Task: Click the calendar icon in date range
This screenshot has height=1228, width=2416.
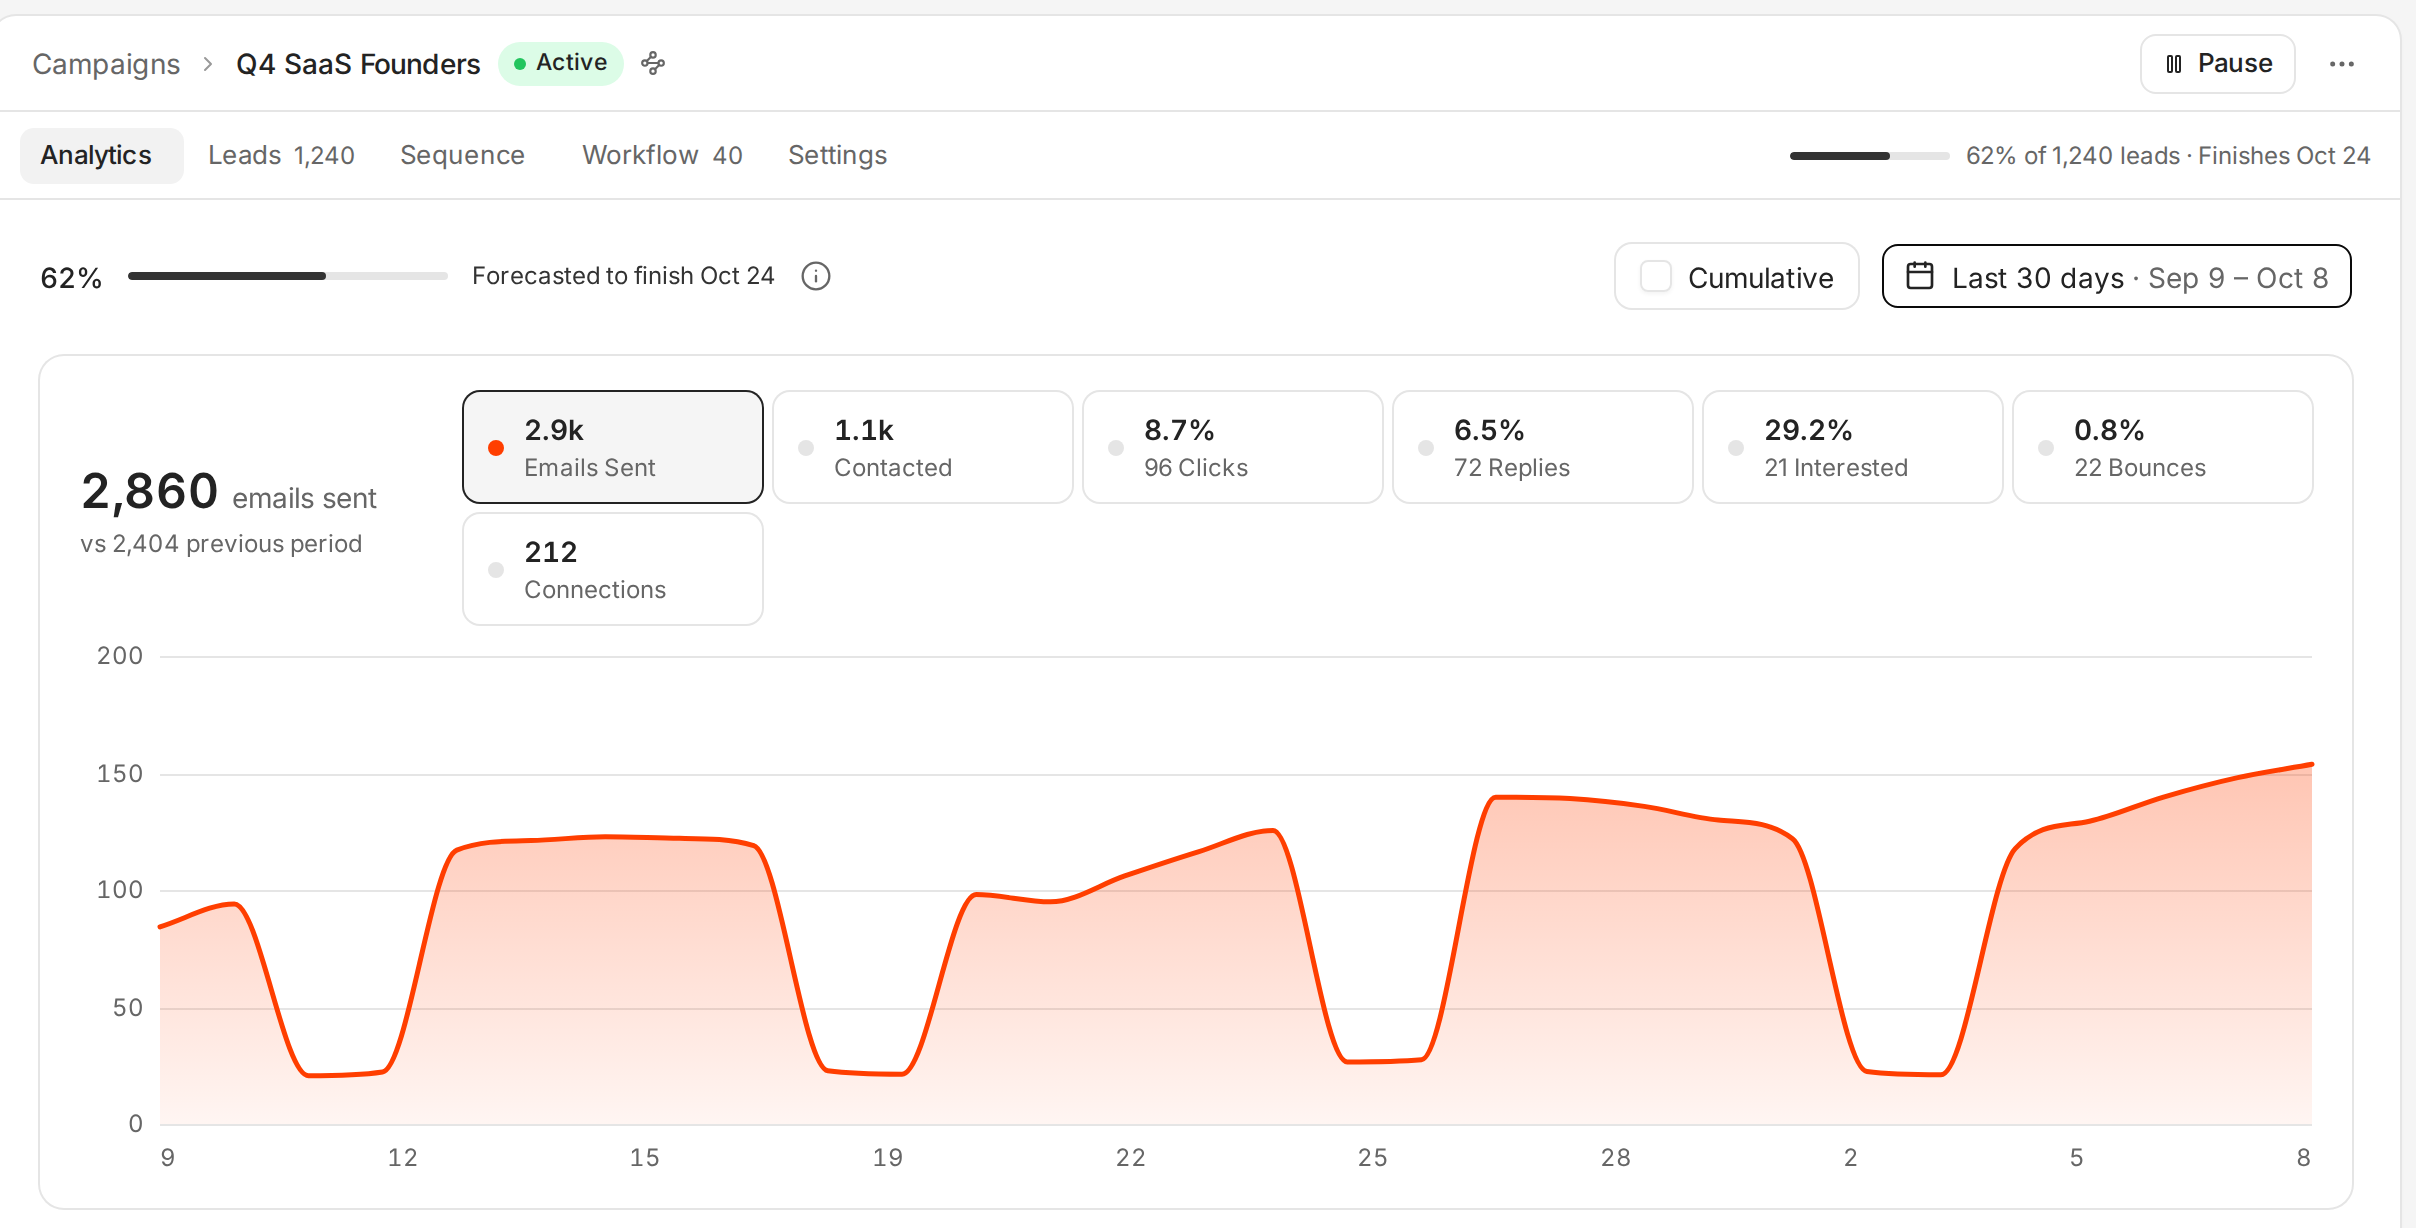Action: click(x=1920, y=276)
